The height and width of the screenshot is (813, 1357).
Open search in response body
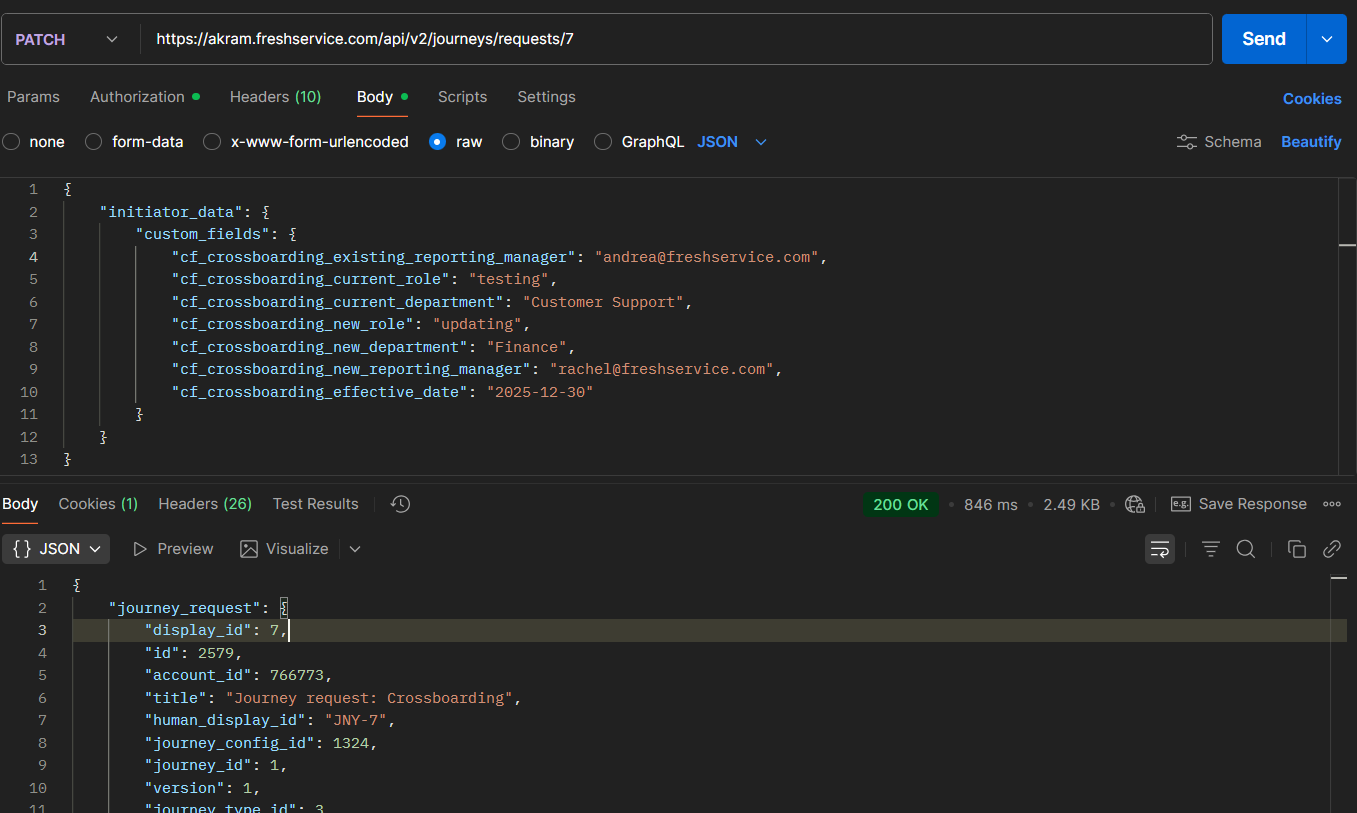1245,548
